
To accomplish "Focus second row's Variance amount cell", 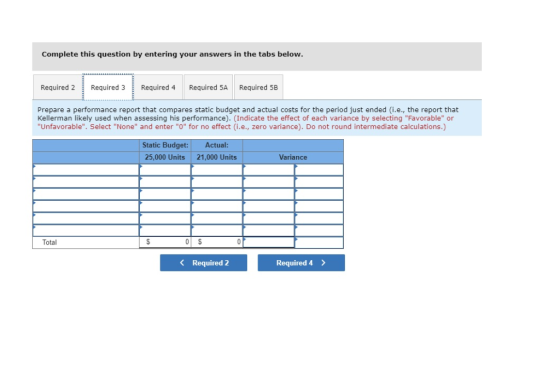I will click(x=269, y=182).
